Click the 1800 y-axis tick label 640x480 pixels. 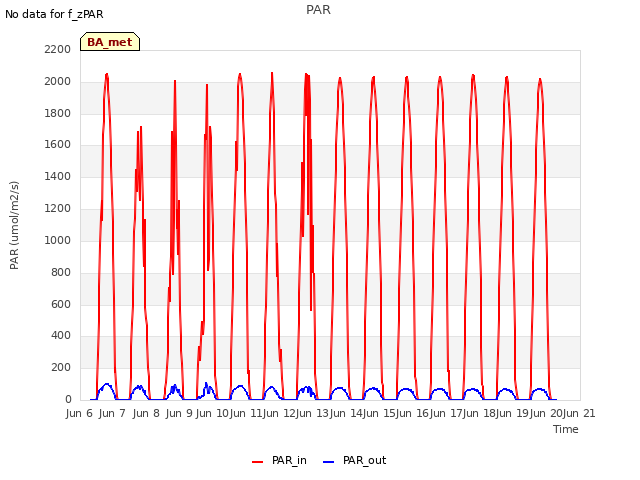(58, 113)
